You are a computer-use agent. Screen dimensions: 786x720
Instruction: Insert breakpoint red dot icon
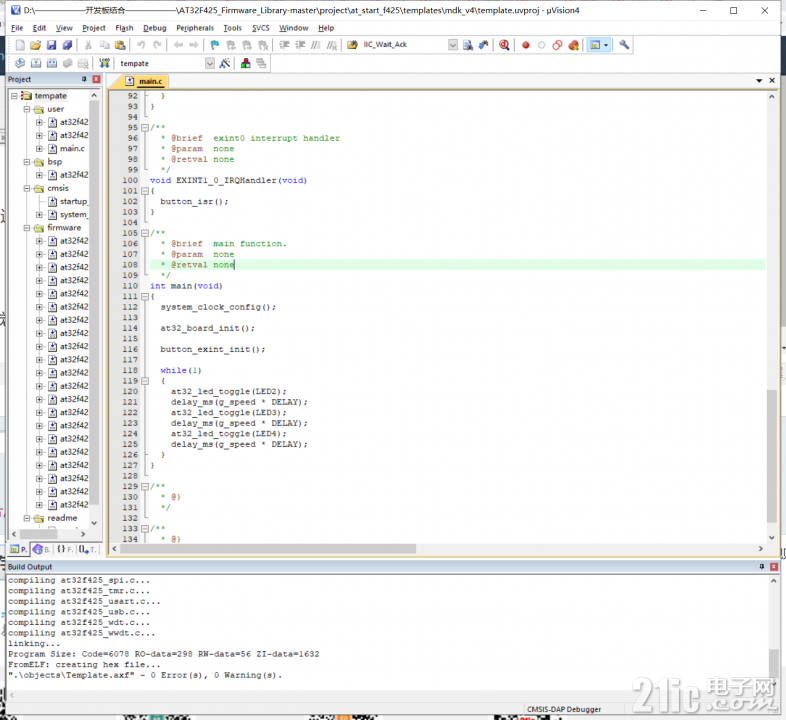click(x=525, y=45)
